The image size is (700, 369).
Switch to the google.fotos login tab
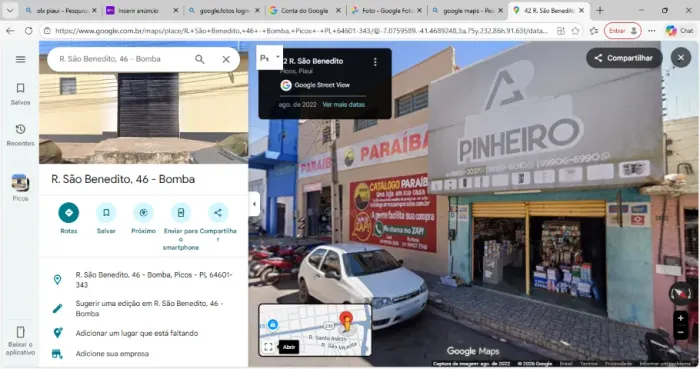[223, 10]
